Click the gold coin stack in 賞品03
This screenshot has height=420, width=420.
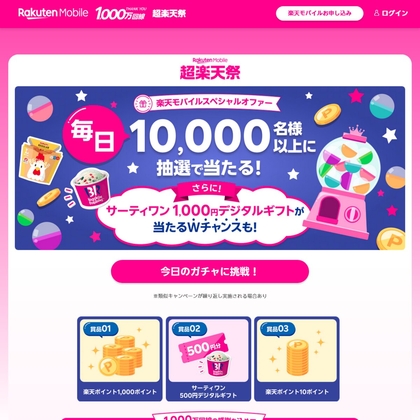(298, 357)
